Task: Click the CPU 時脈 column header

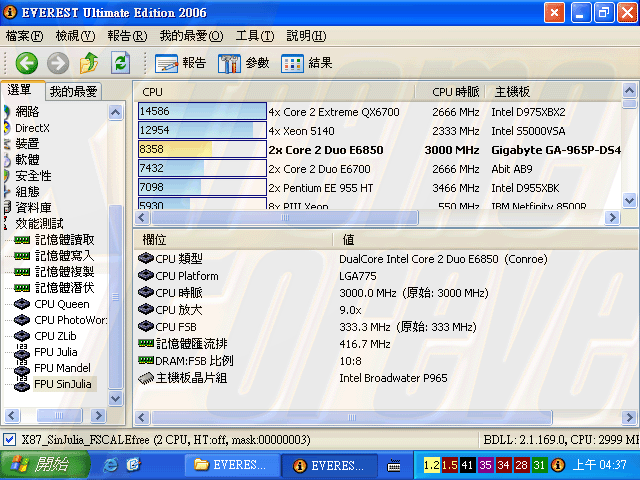Action: [455, 92]
